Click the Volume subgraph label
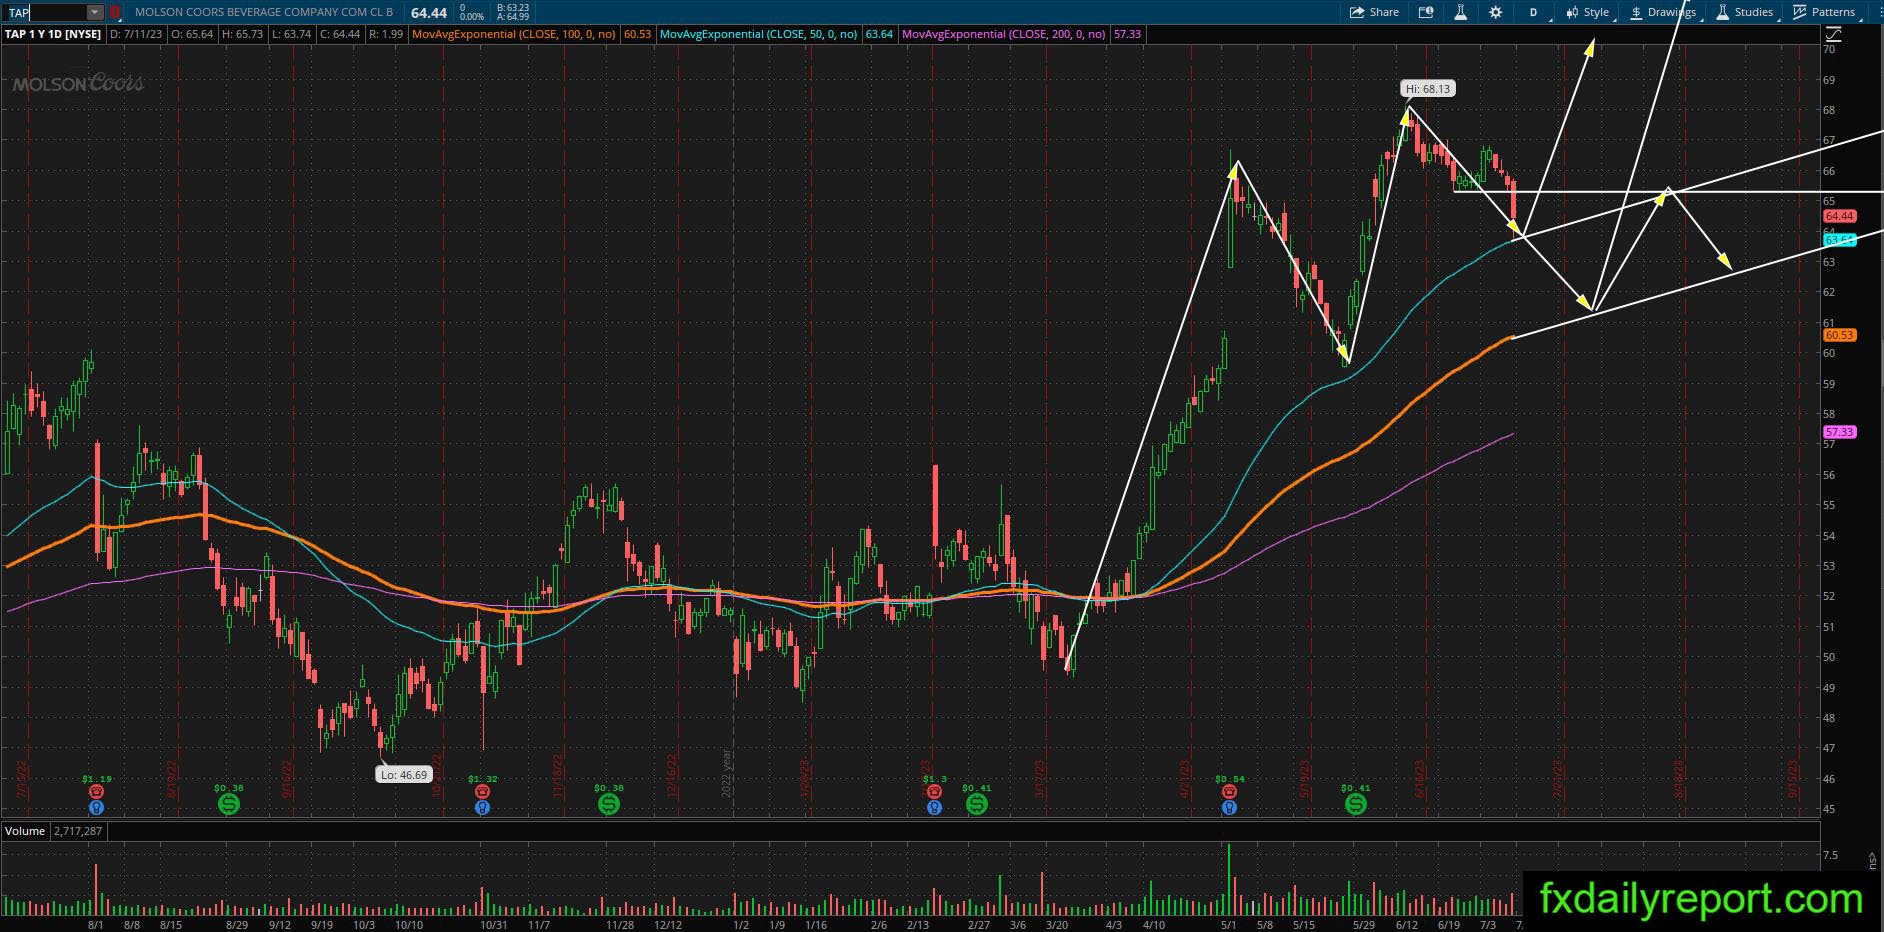 pyautogui.click(x=25, y=831)
